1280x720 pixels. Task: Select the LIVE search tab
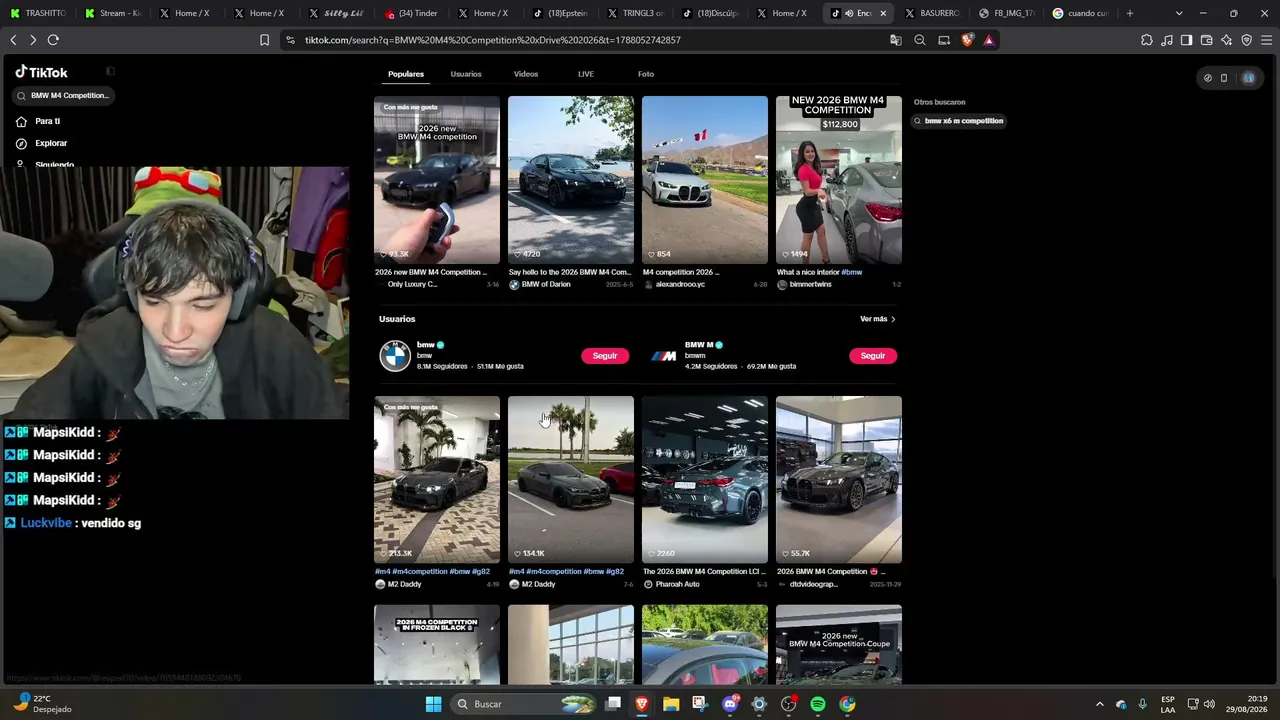click(586, 74)
